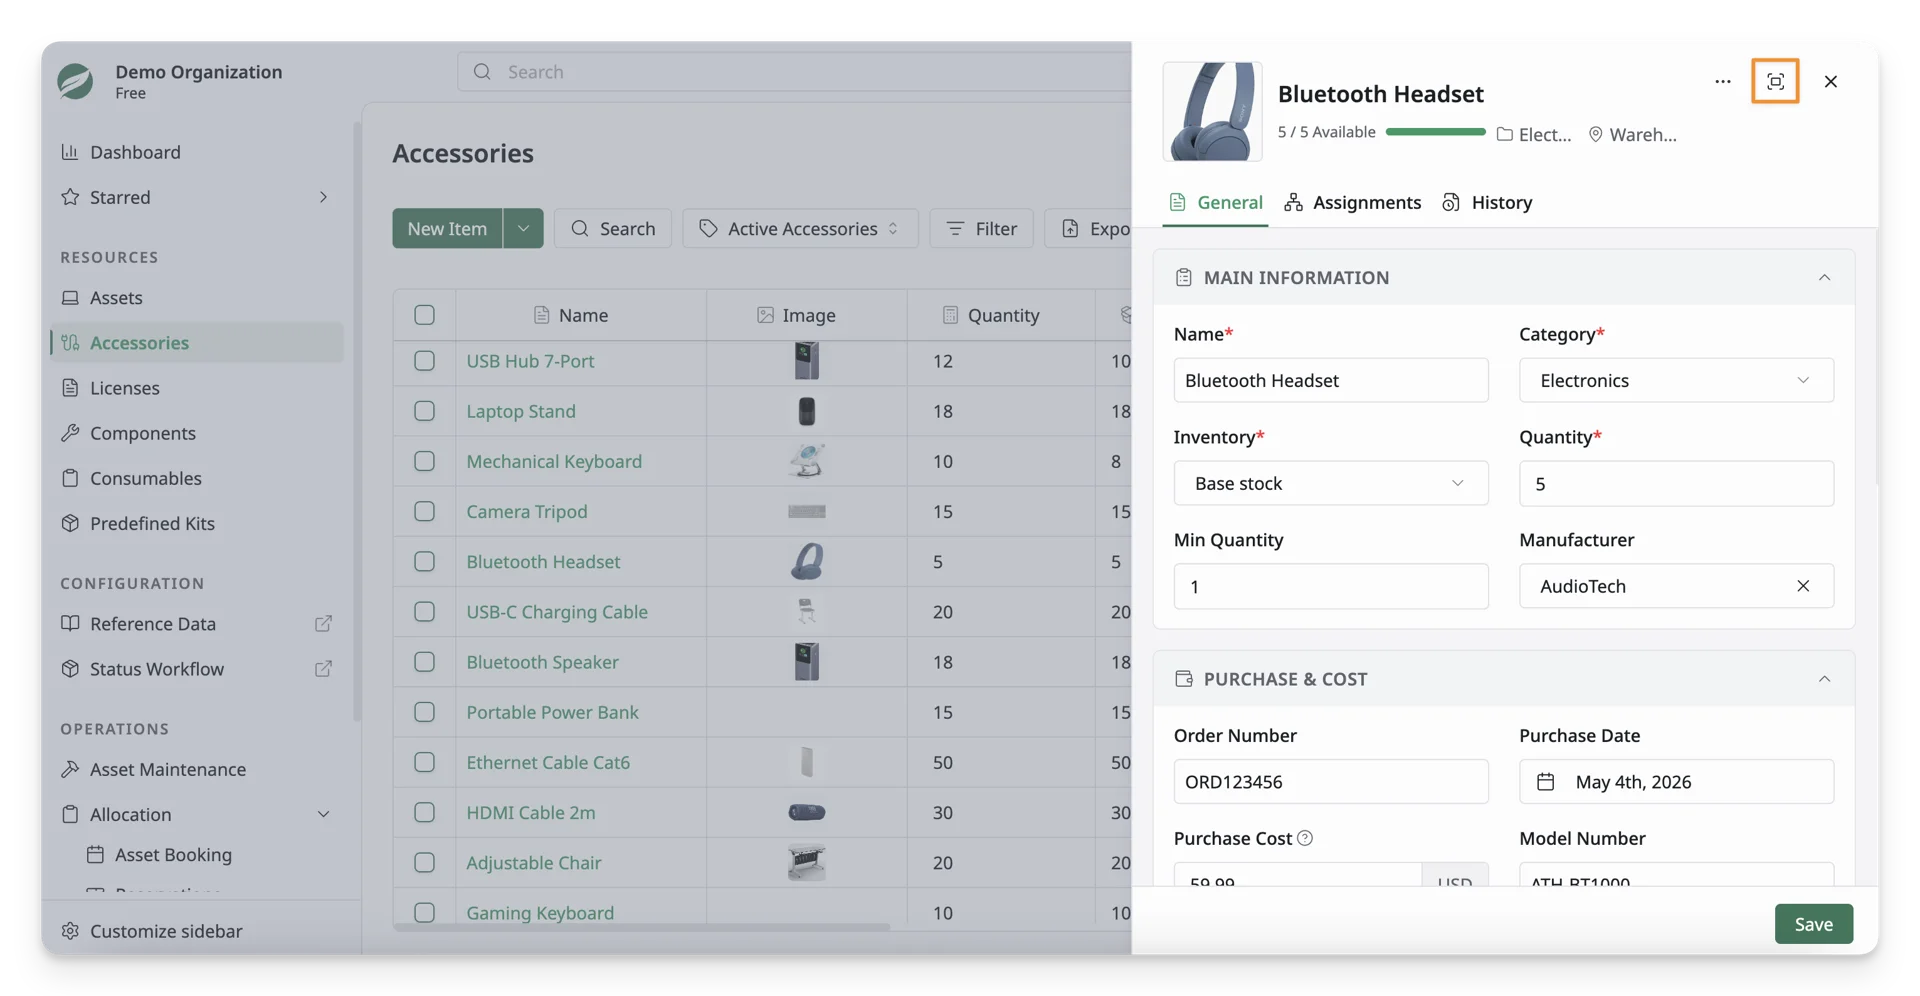The image size is (1920, 996).
Task: Click the Save button
Action: [x=1813, y=924]
